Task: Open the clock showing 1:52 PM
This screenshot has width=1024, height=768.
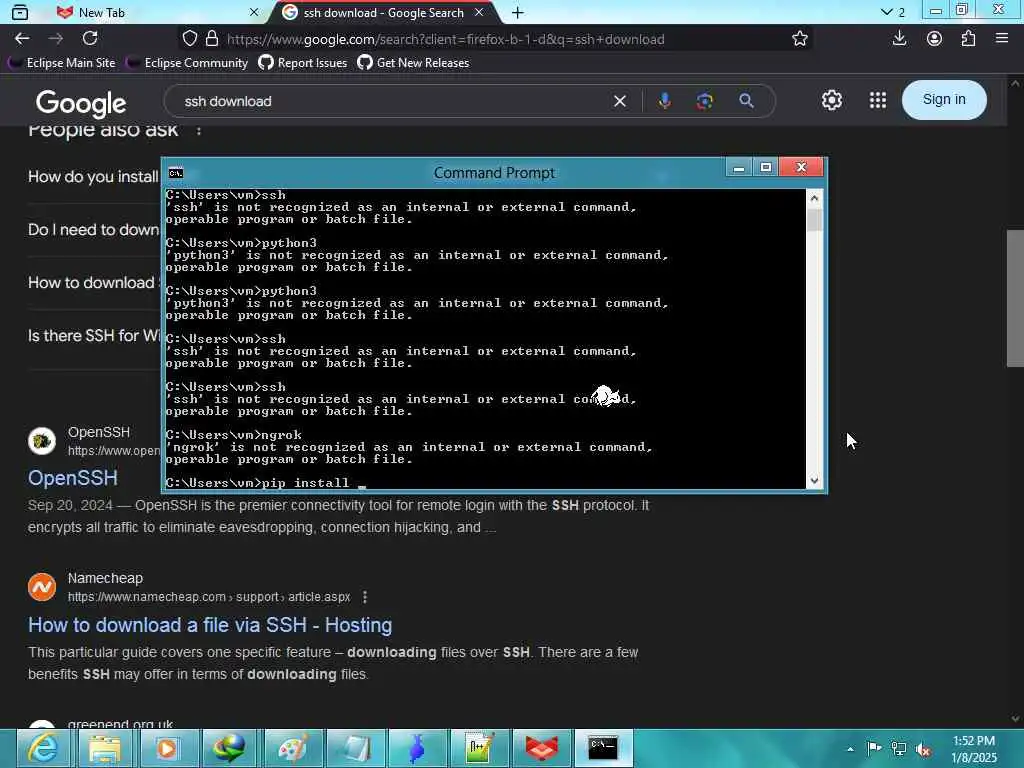Action: coord(974,748)
